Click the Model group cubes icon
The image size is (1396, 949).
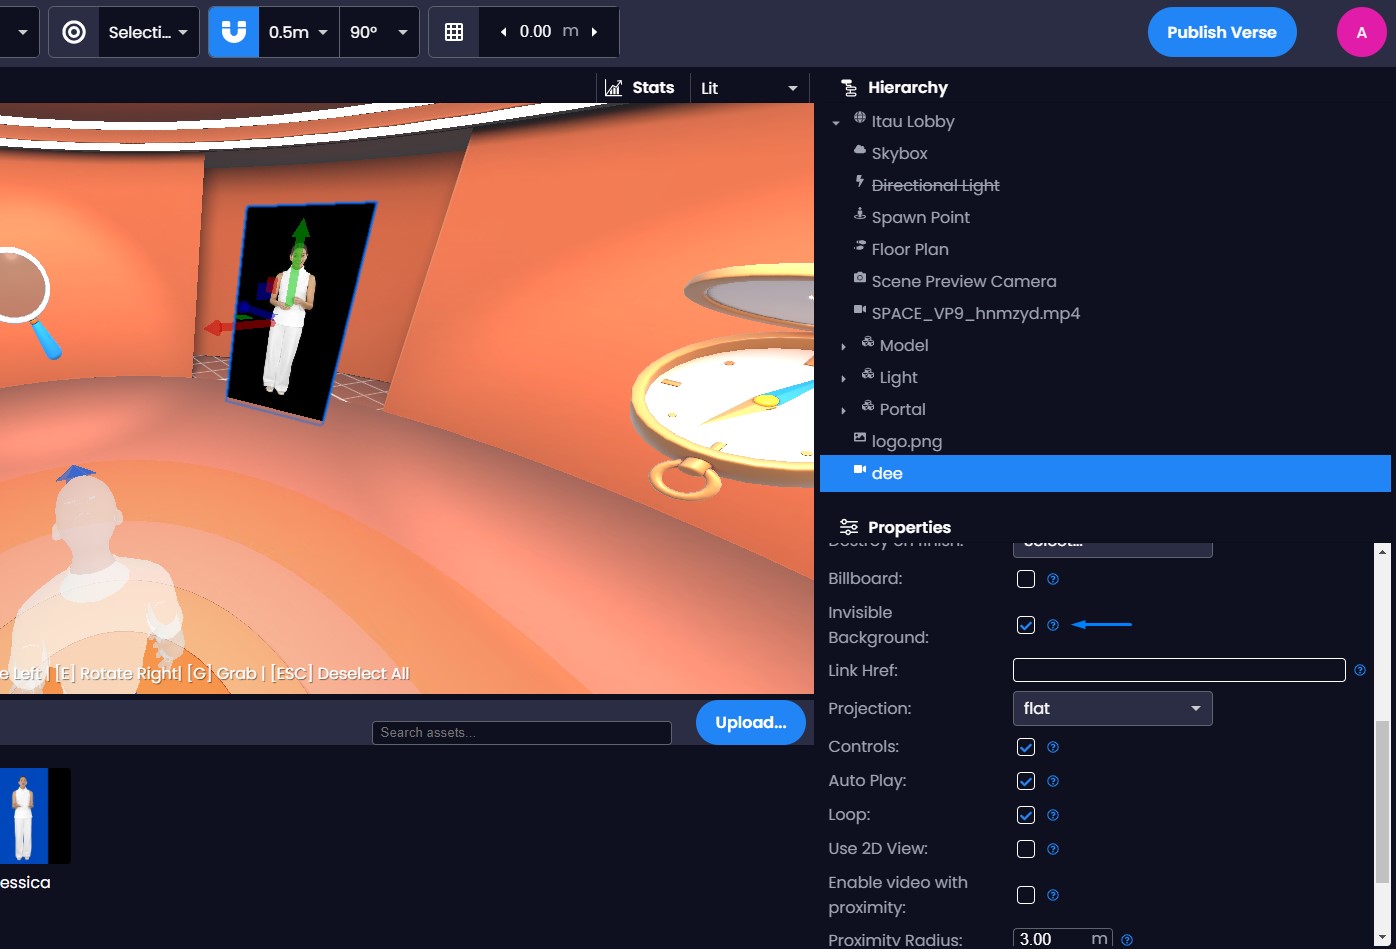pos(868,343)
